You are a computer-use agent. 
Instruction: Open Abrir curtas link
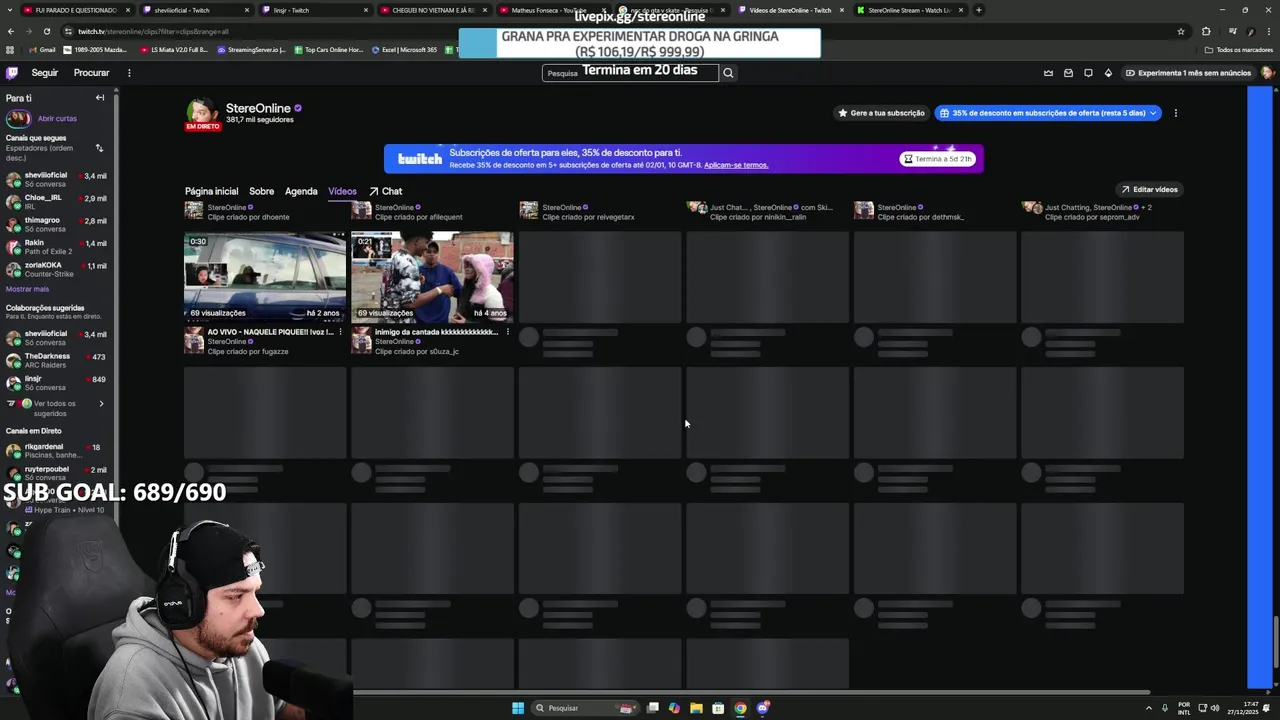point(57,118)
